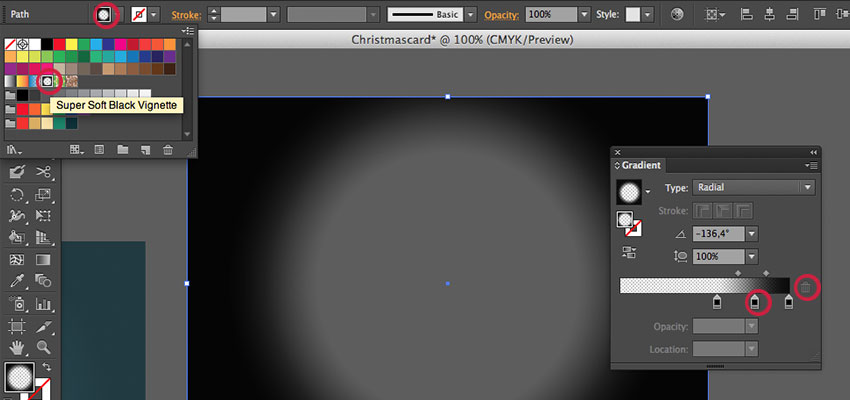850x400 pixels.
Task: Delete swatch in Swatches panel
Action: (x=168, y=150)
